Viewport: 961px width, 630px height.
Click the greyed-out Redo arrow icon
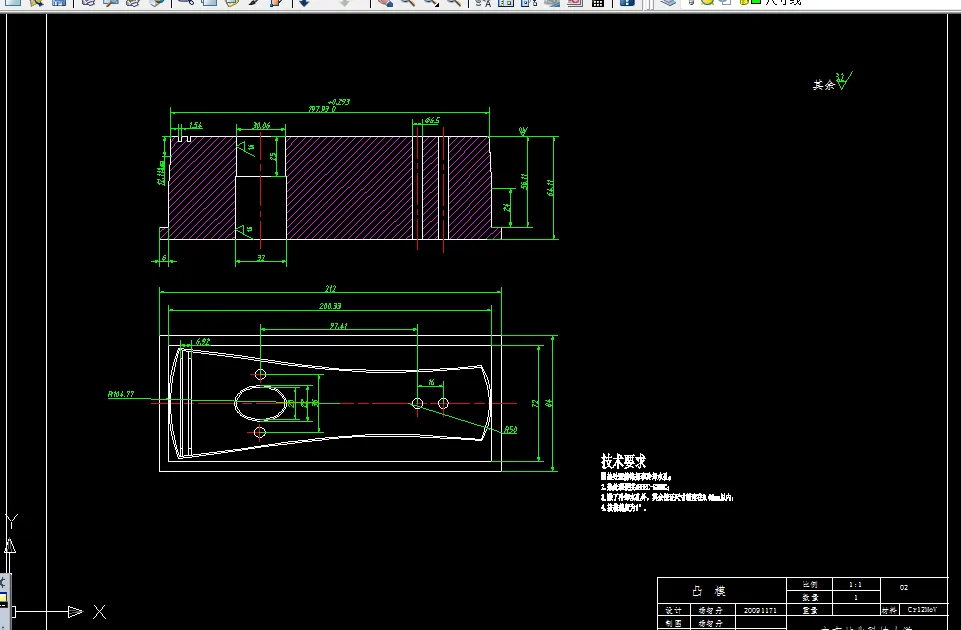tap(346, 2)
